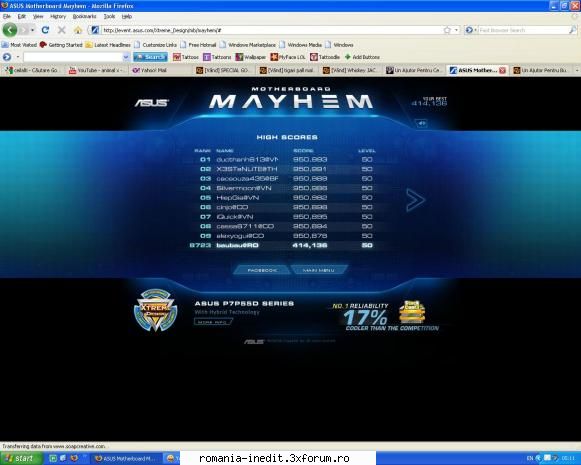This screenshot has width=581, height=465.
Task: Go back with the green back arrow
Action: coord(10,30)
